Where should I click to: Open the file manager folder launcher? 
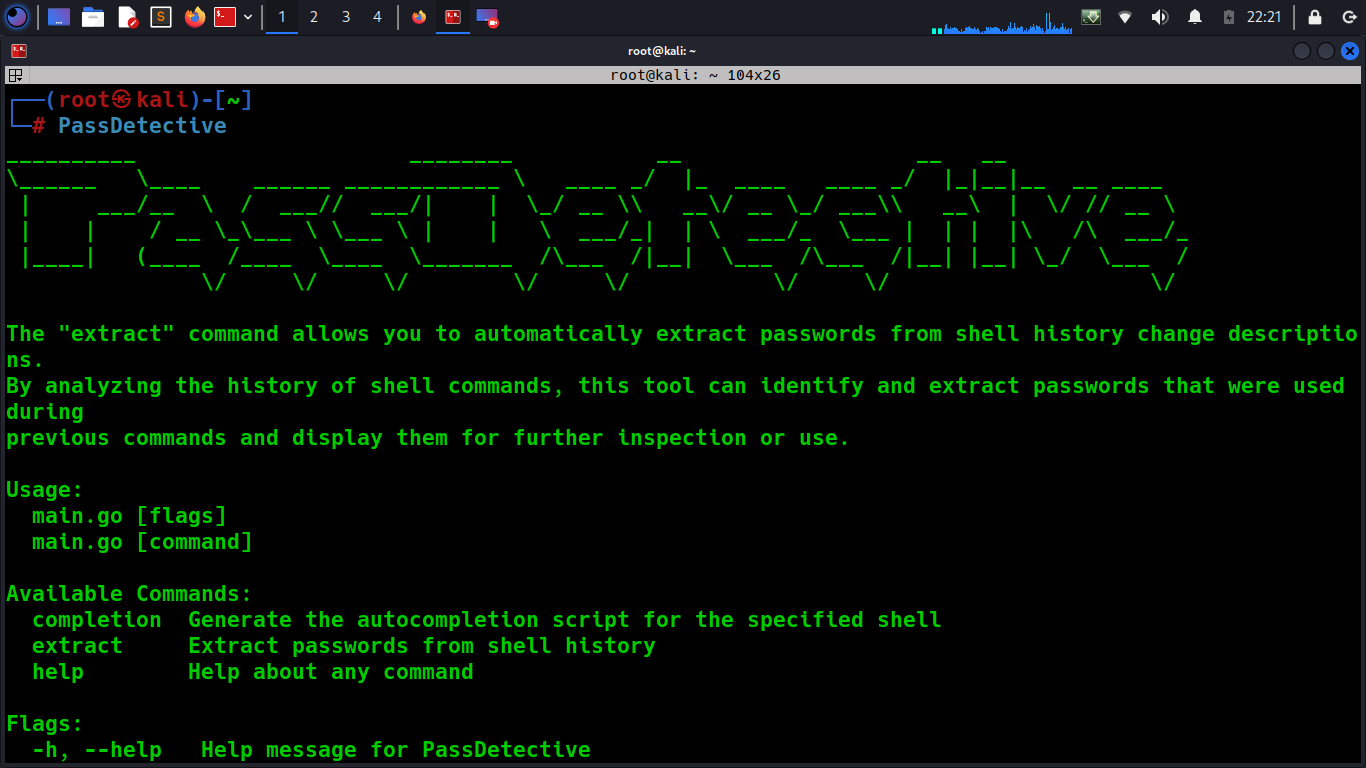point(93,17)
